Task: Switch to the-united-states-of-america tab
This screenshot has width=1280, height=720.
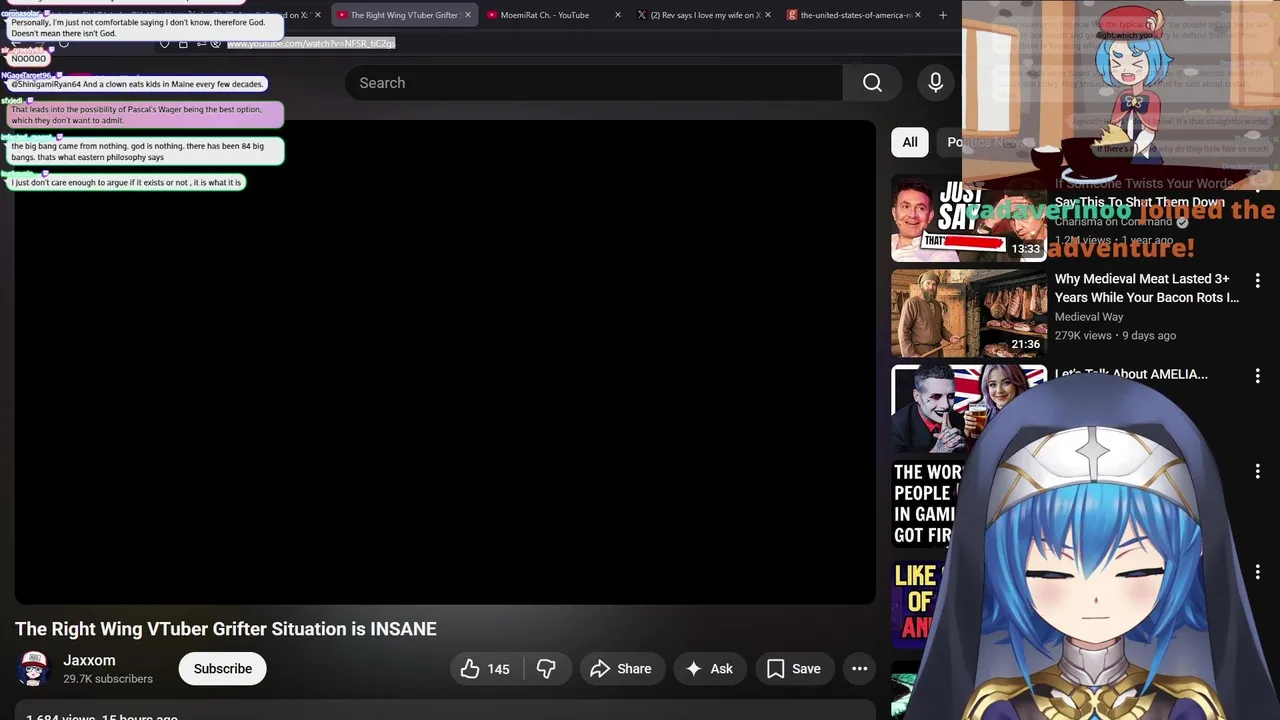Action: [855, 15]
